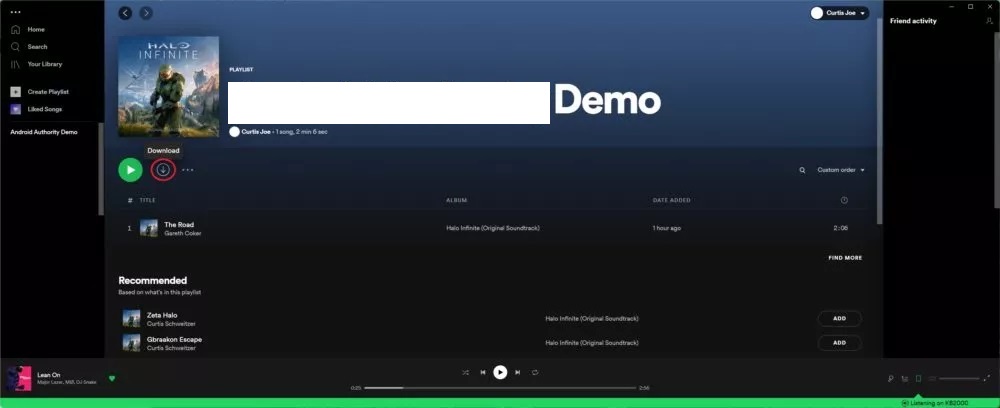Click the Gbraakon Escape album thumbnail

(131, 343)
